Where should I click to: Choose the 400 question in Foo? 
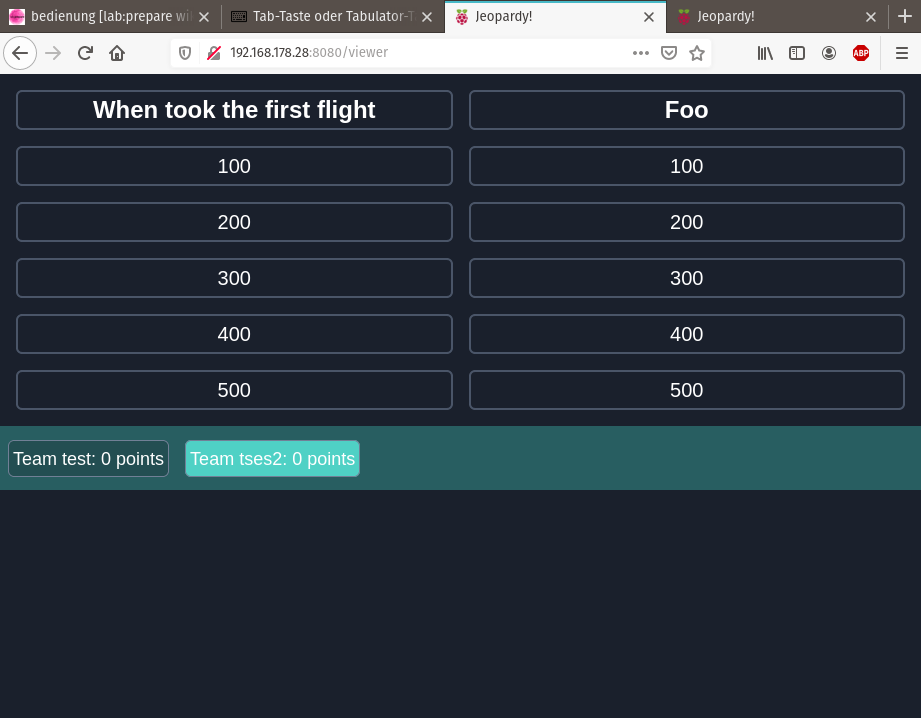tap(687, 334)
